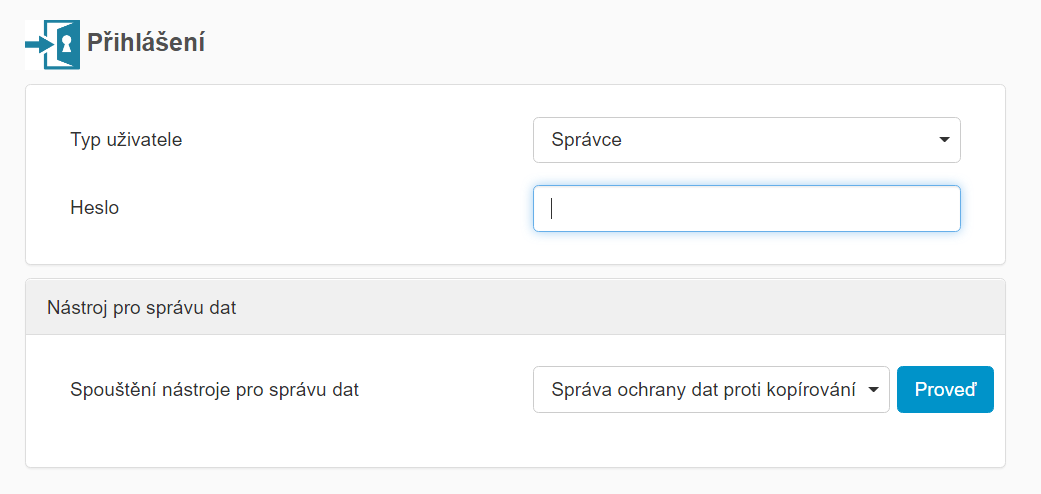Click the right end of the Heslo input
The height and width of the screenshot is (494, 1041).
click(x=940, y=208)
